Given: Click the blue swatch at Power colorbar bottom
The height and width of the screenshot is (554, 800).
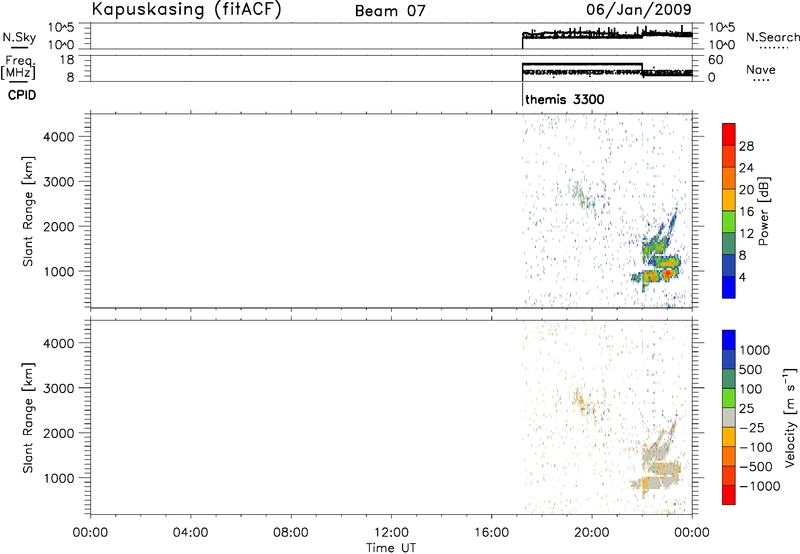Looking at the screenshot, I should (729, 287).
